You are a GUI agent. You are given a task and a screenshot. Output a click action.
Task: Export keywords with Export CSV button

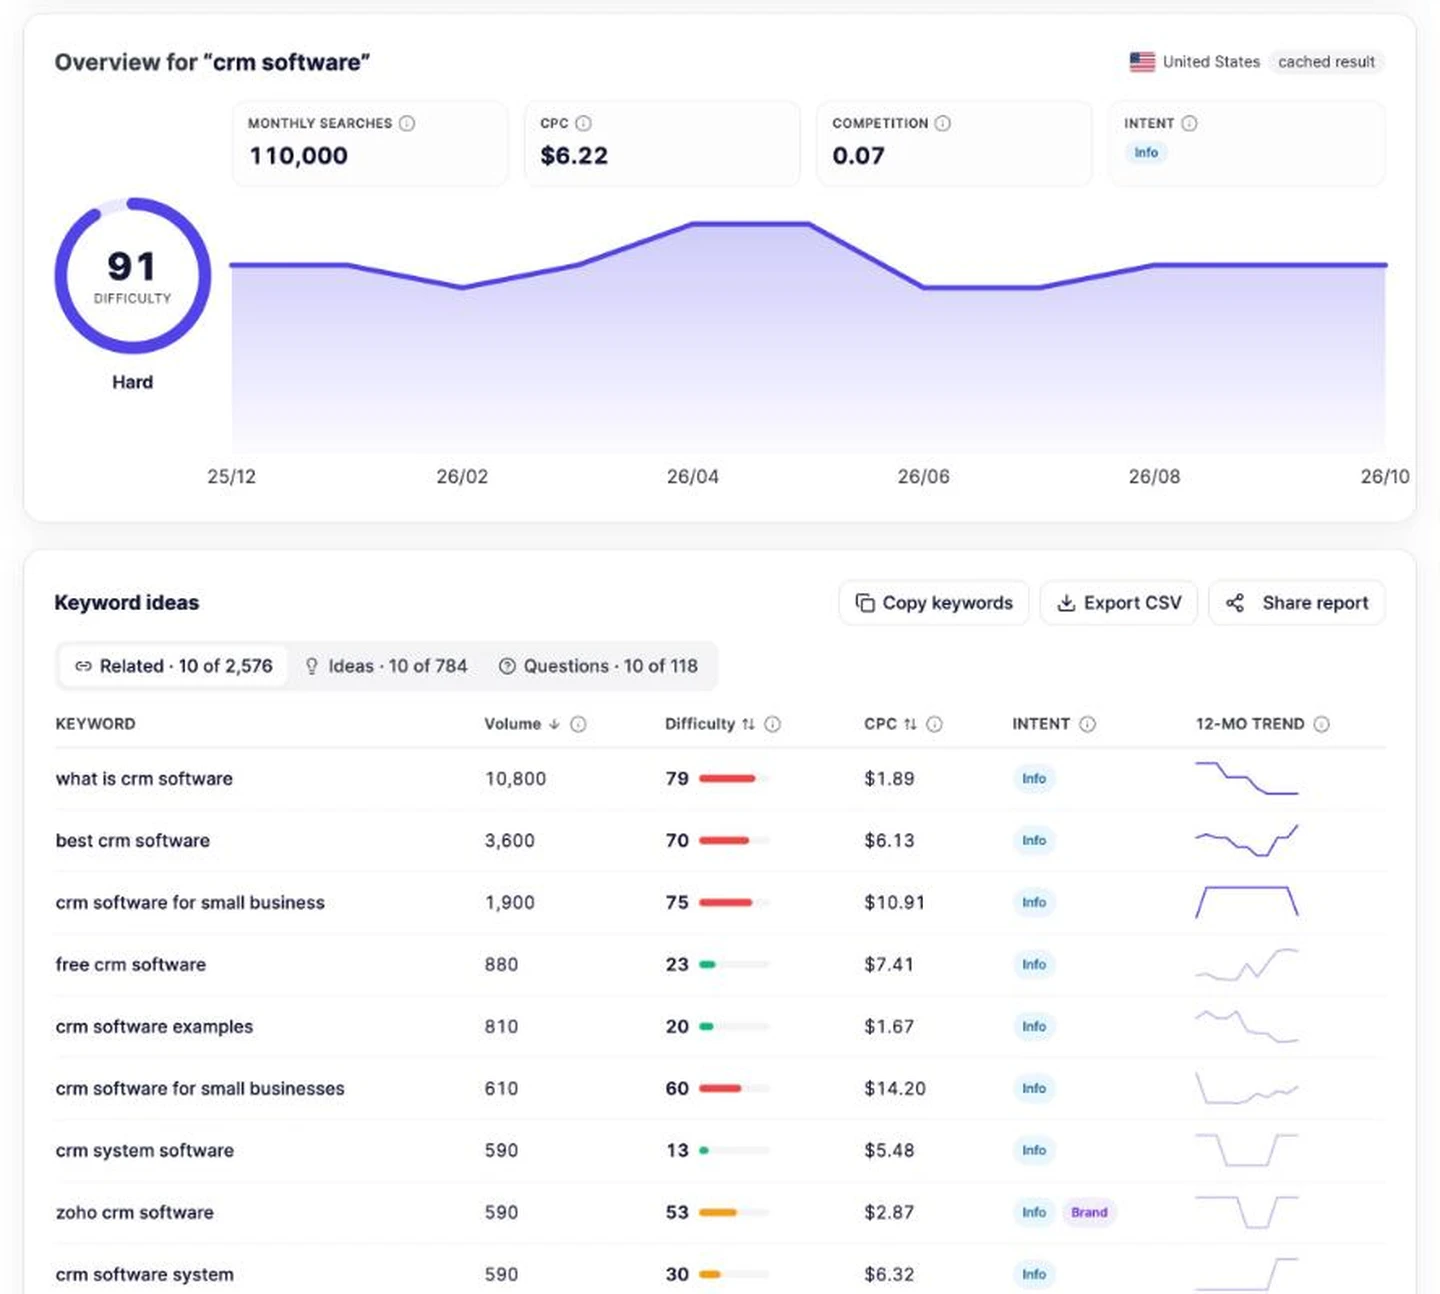[1119, 603]
